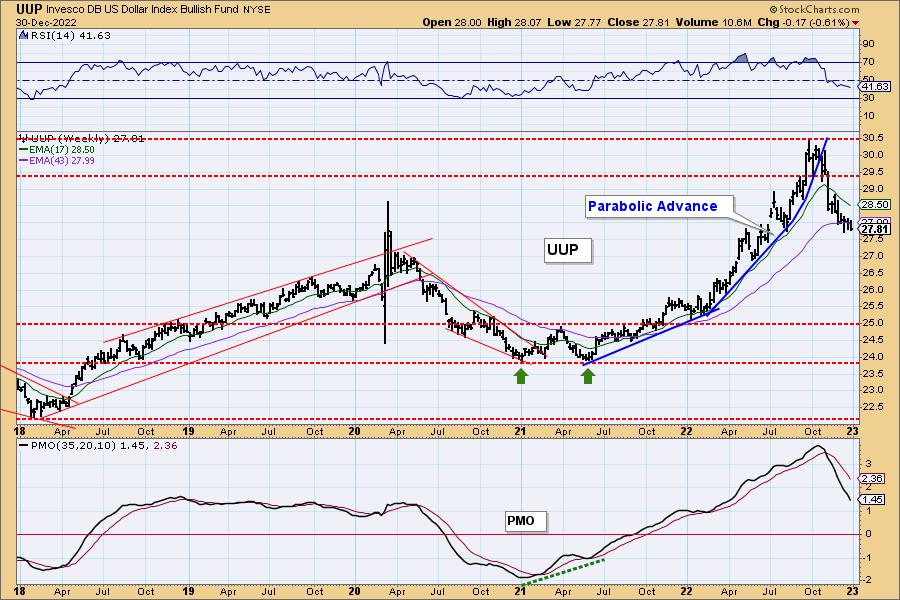Click the EMA(17) 28.50 legend entry
The height and width of the screenshot is (600, 900).
pos(57,149)
